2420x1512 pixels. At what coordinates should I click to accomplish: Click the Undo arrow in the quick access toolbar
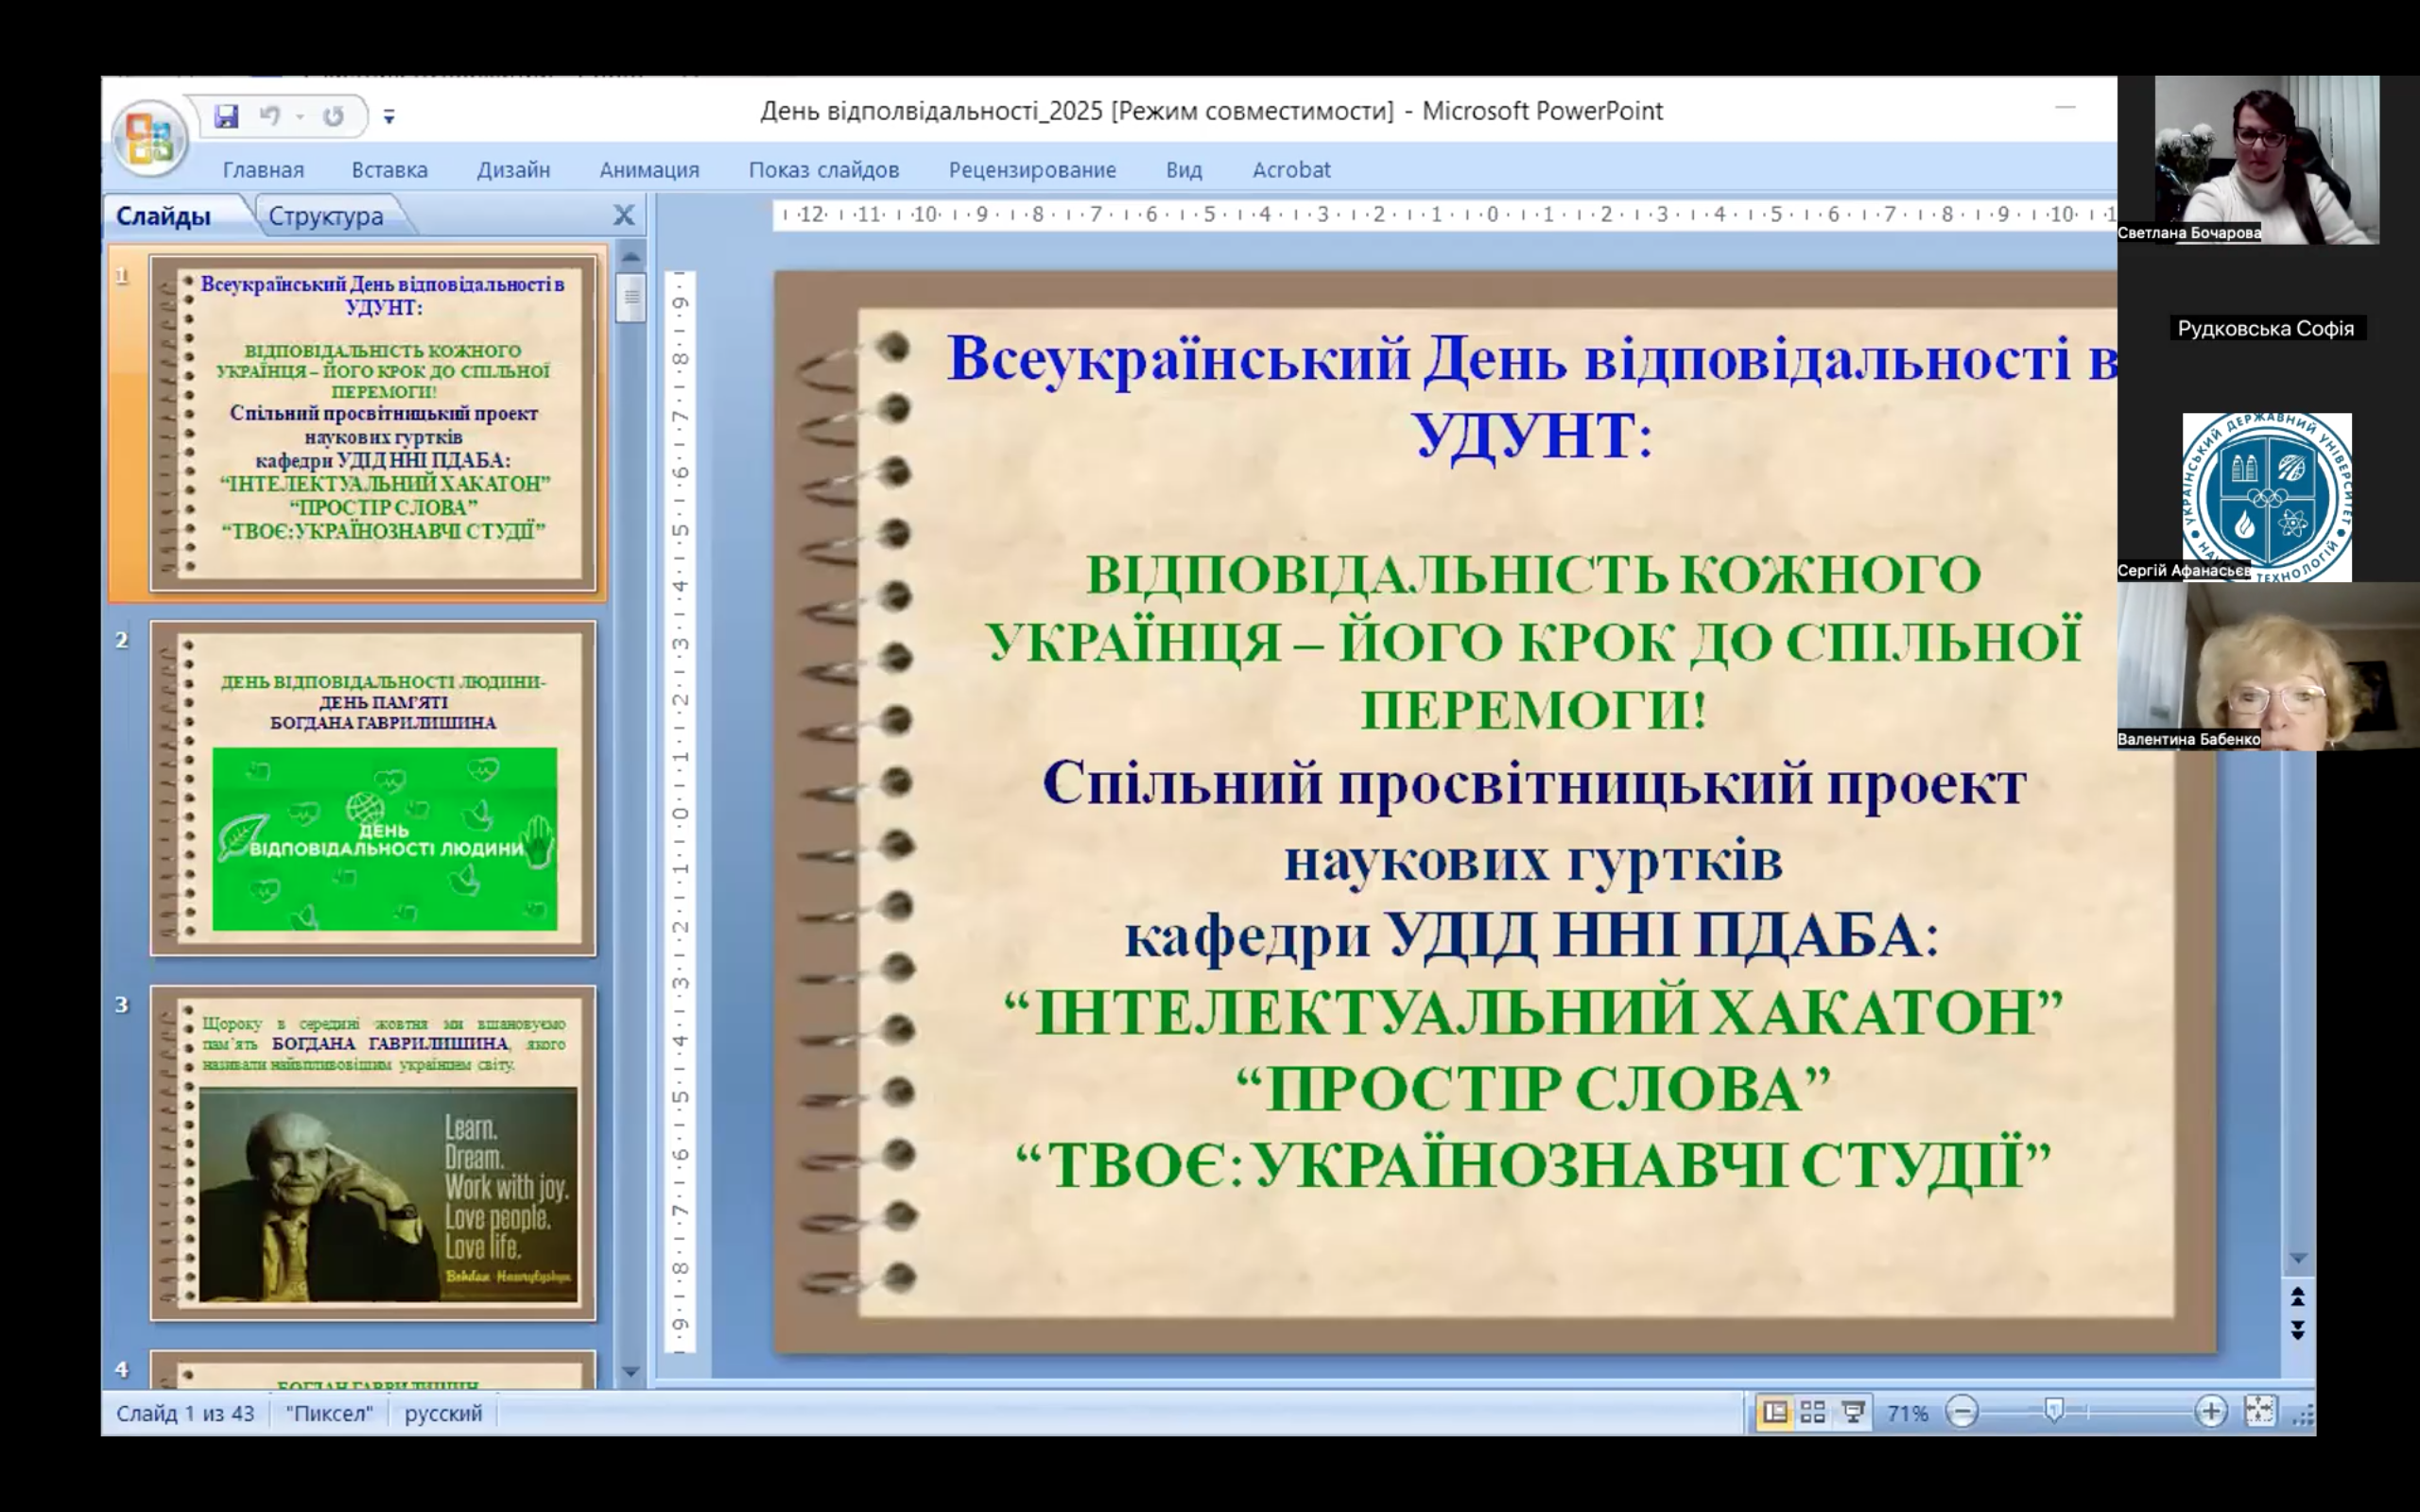click(269, 116)
